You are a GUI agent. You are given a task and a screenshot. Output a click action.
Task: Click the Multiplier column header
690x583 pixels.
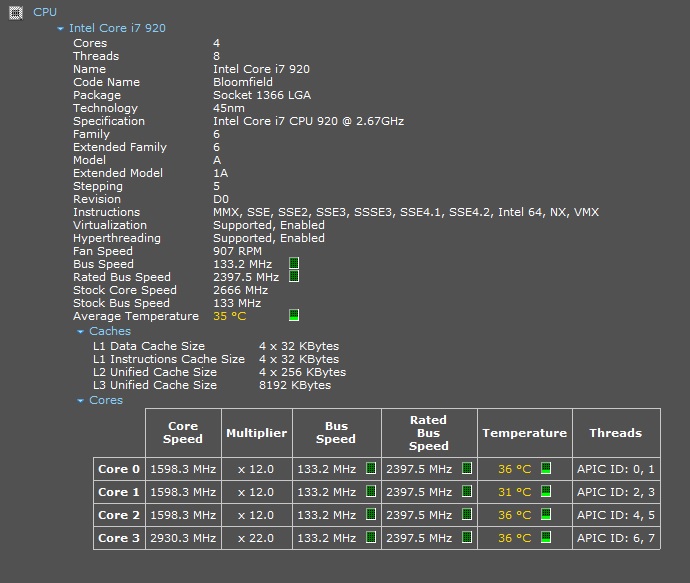pos(257,433)
